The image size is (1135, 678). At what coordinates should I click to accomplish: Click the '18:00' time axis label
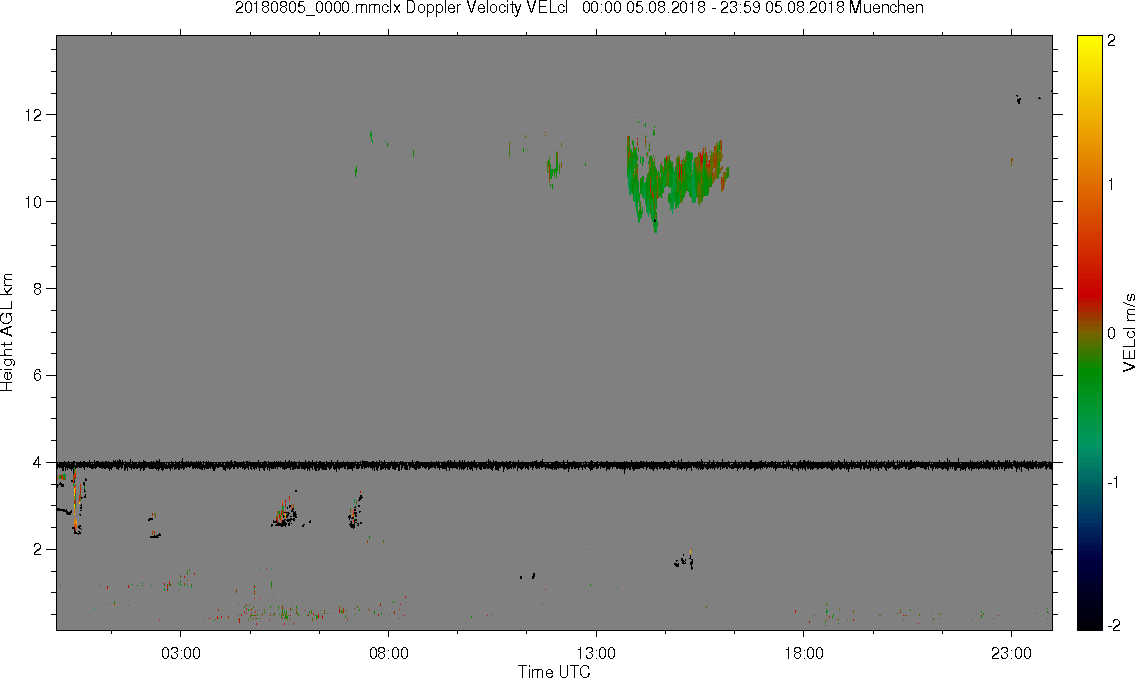[x=803, y=653]
